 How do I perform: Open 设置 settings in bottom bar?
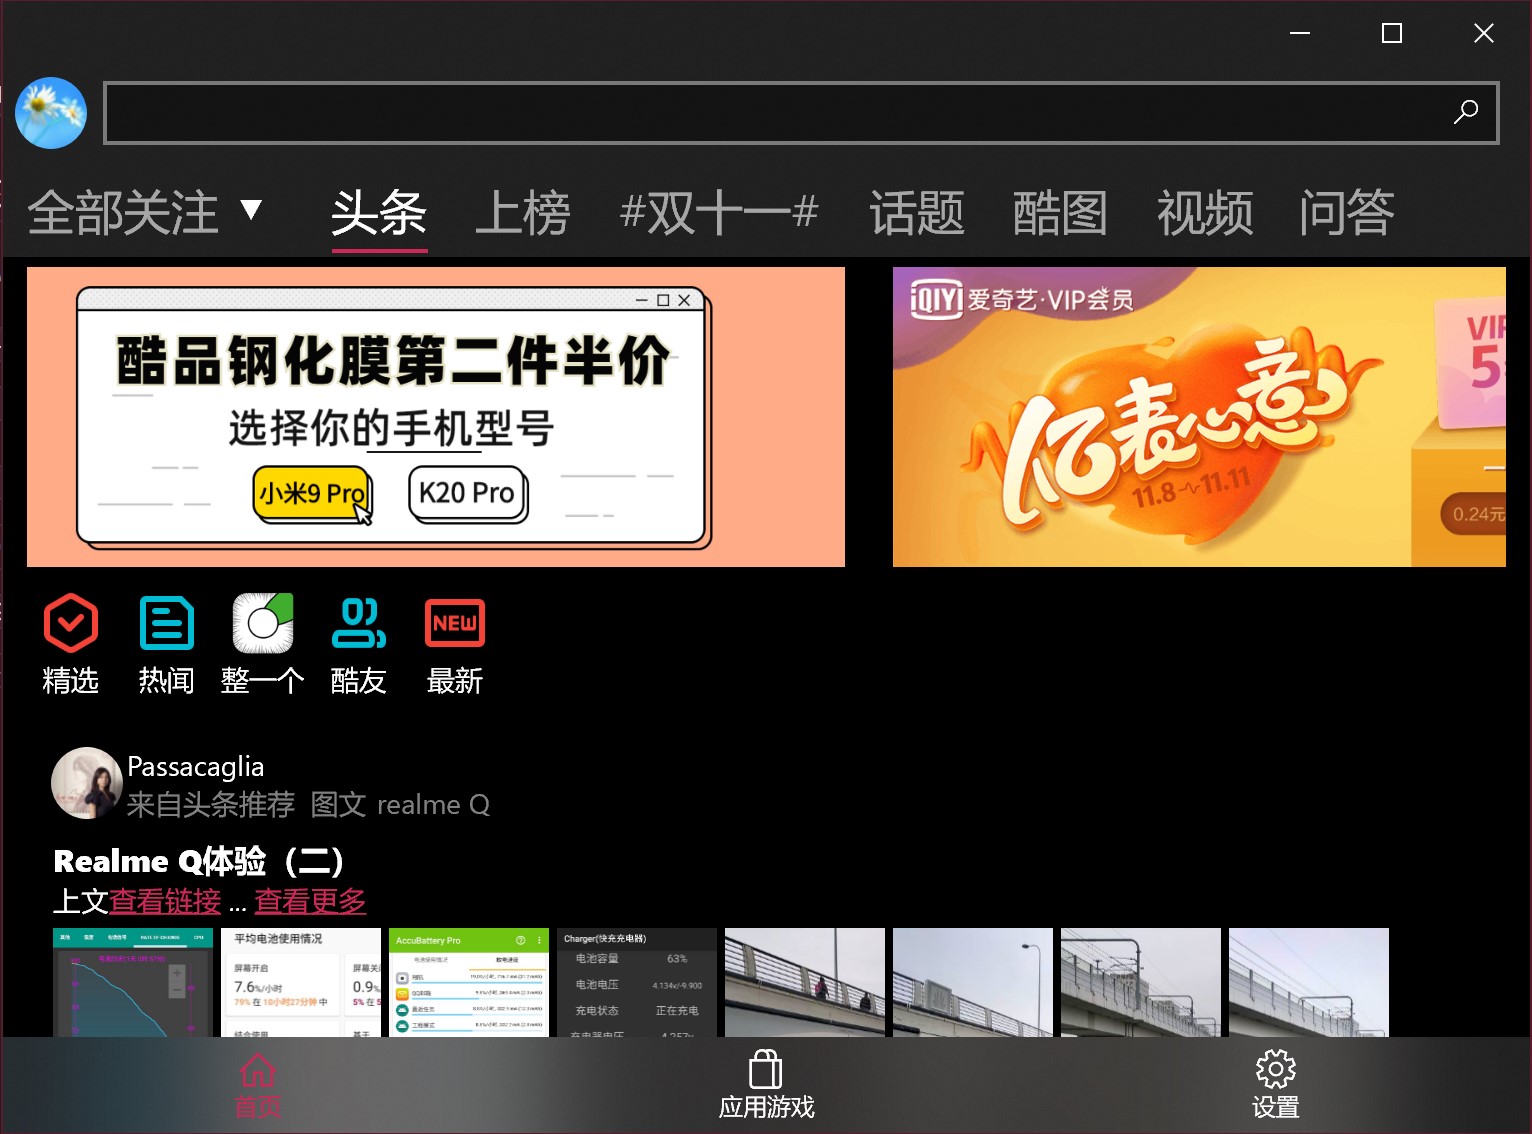click(1276, 1085)
